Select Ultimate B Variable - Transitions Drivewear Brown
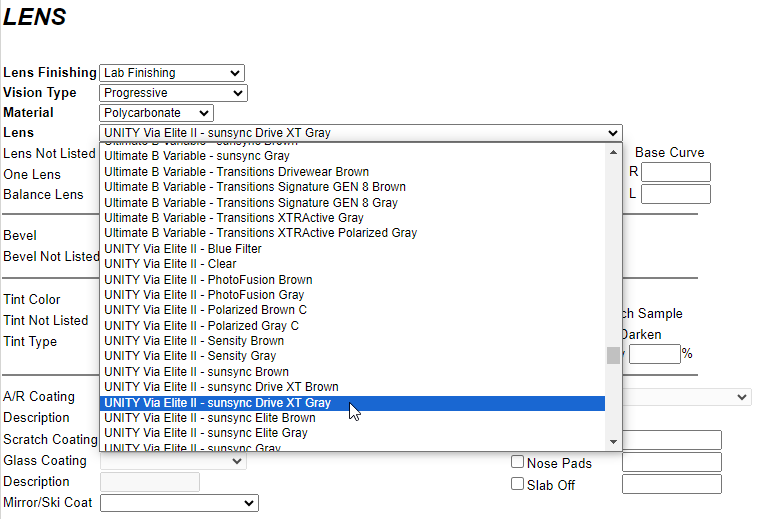 click(x=236, y=172)
